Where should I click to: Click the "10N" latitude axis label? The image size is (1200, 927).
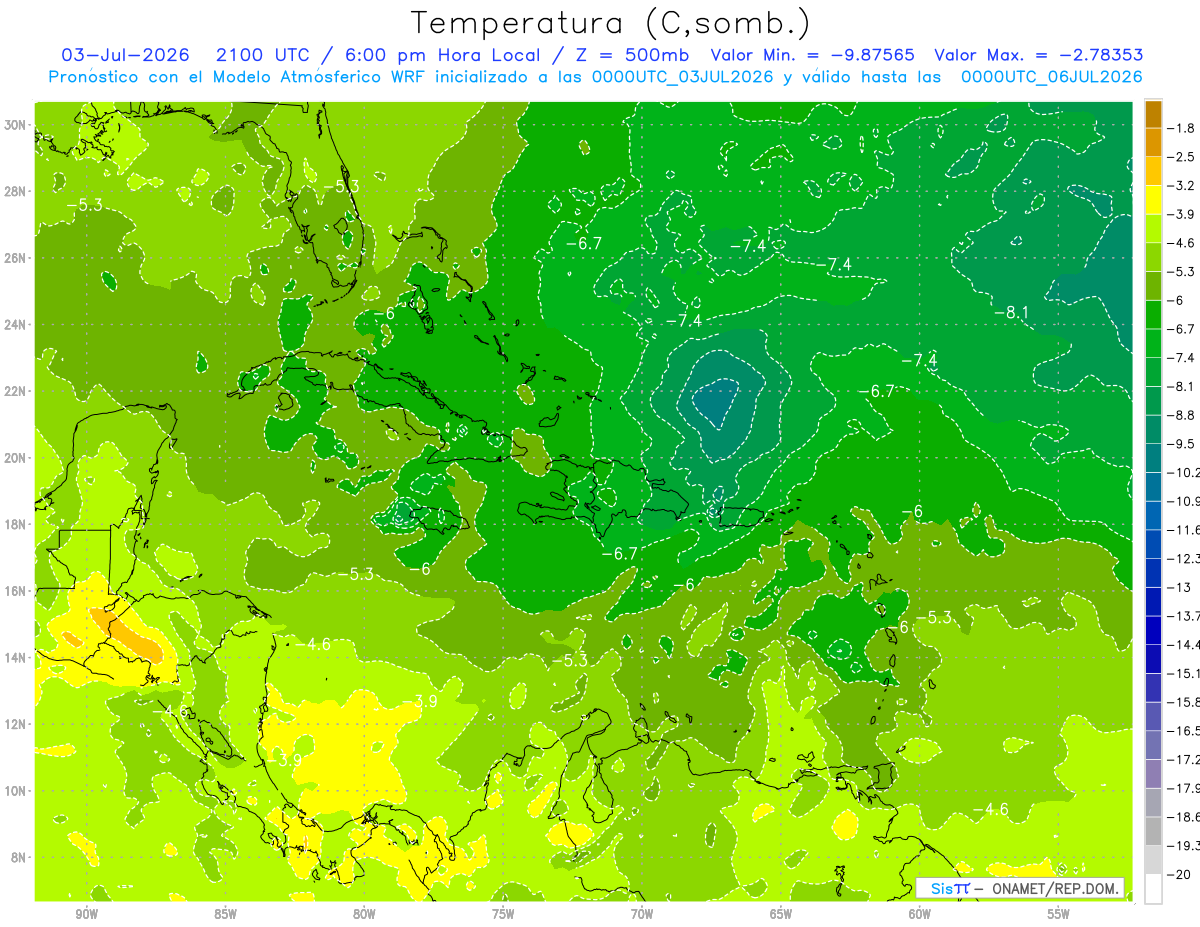[x=15, y=790]
